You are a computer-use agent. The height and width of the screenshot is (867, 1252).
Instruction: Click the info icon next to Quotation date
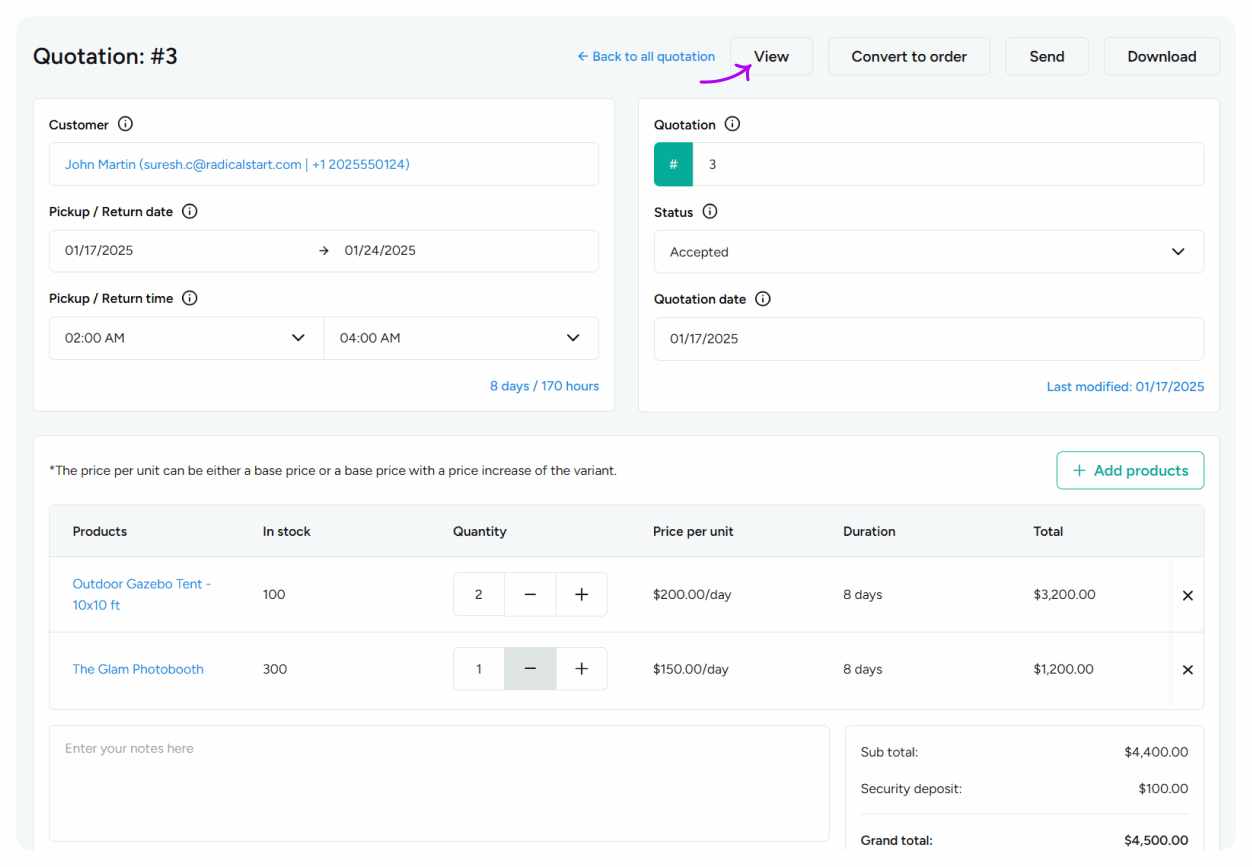click(x=763, y=298)
